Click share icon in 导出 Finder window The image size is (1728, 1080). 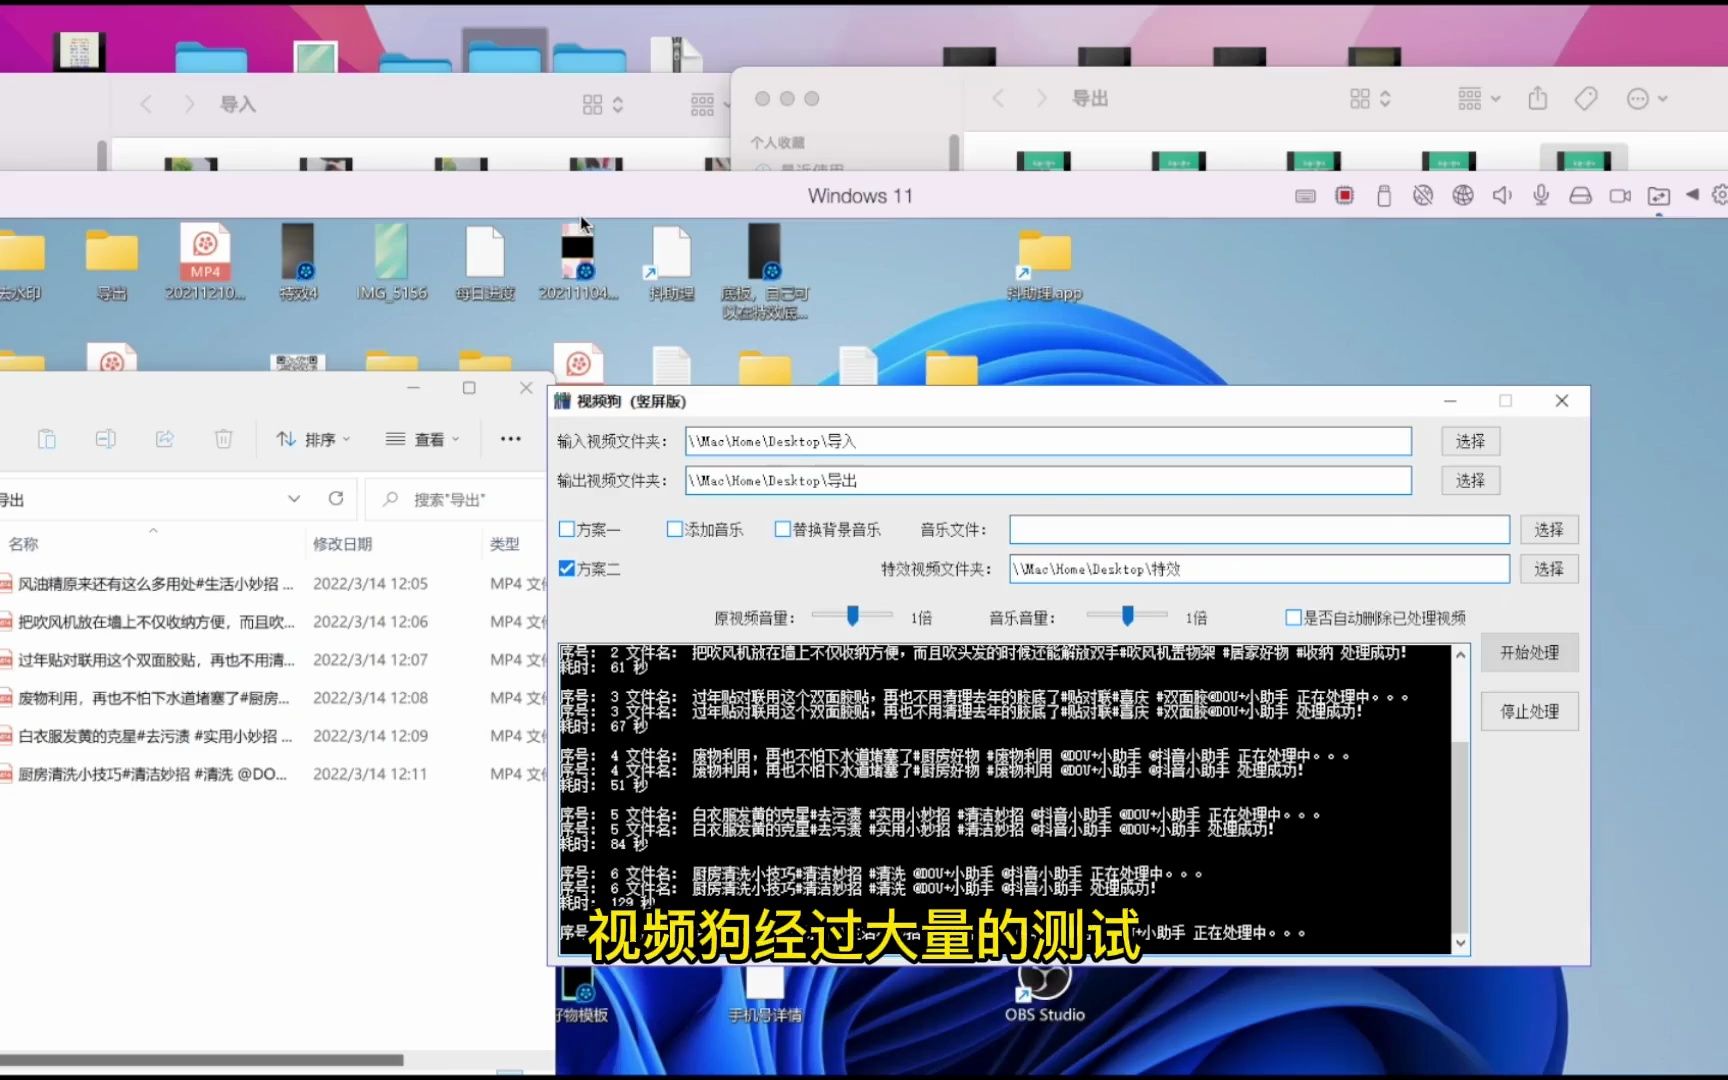coord(1538,98)
